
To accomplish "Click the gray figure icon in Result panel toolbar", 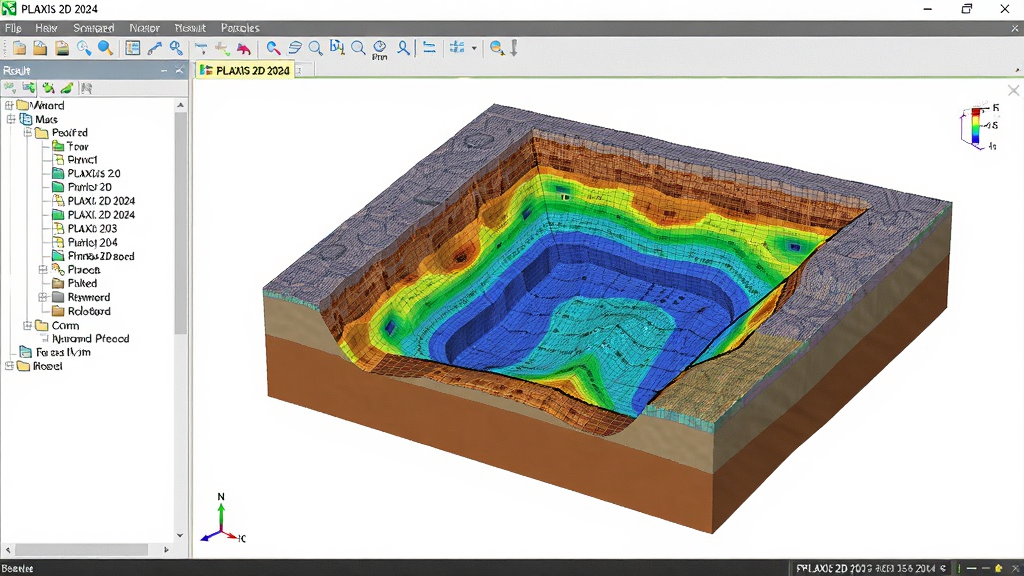I will 86,88.
